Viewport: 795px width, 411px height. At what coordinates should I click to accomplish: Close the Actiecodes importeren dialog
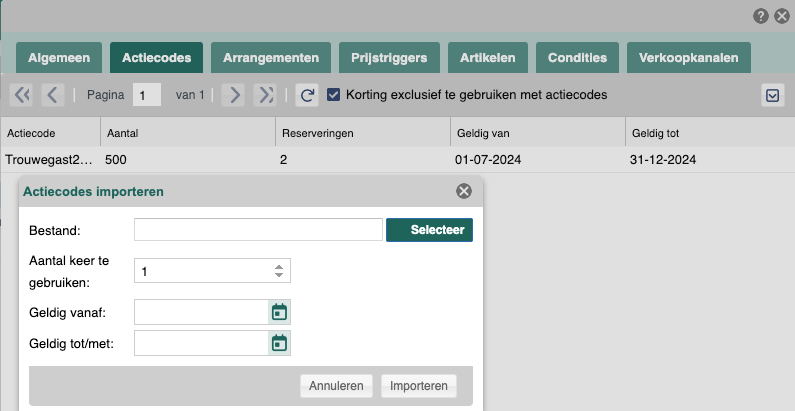click(x=463, y=191)
